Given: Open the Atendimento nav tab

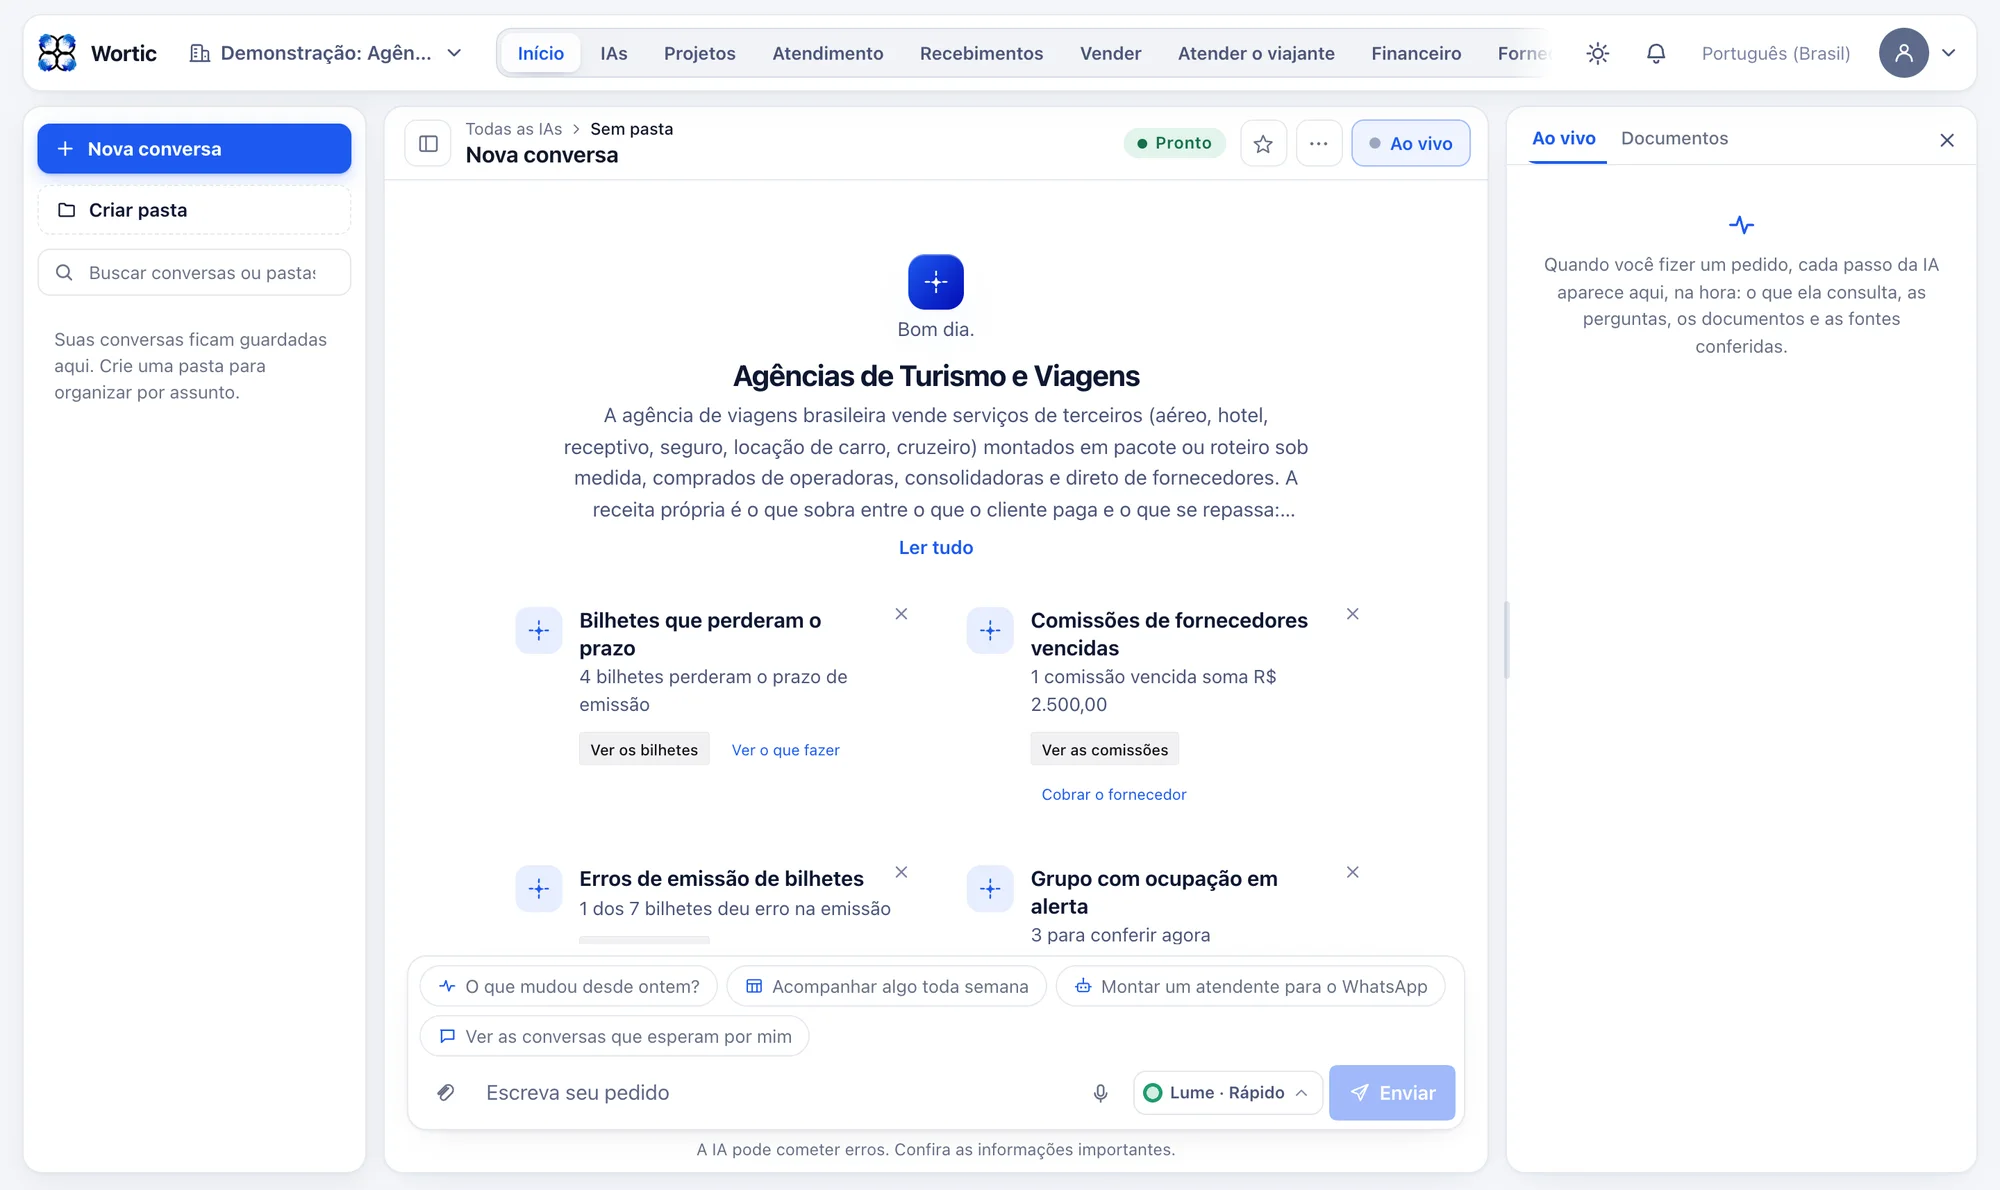Looking at the screenshot, I should (828, 53).
